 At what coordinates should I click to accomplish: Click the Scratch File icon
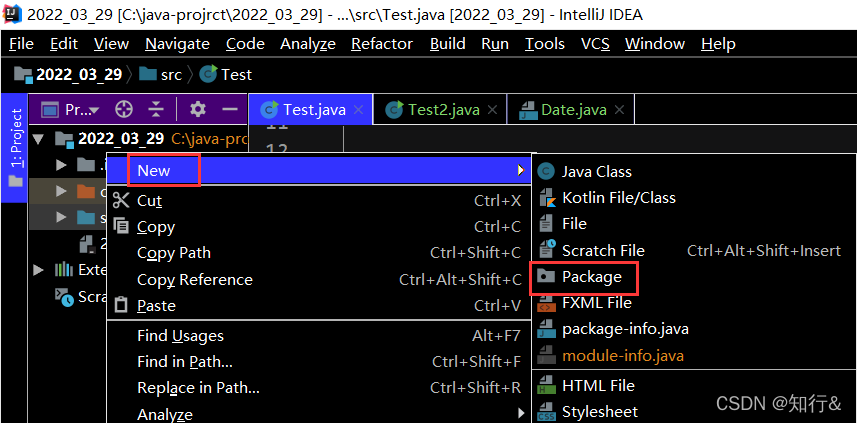[547, 250]
